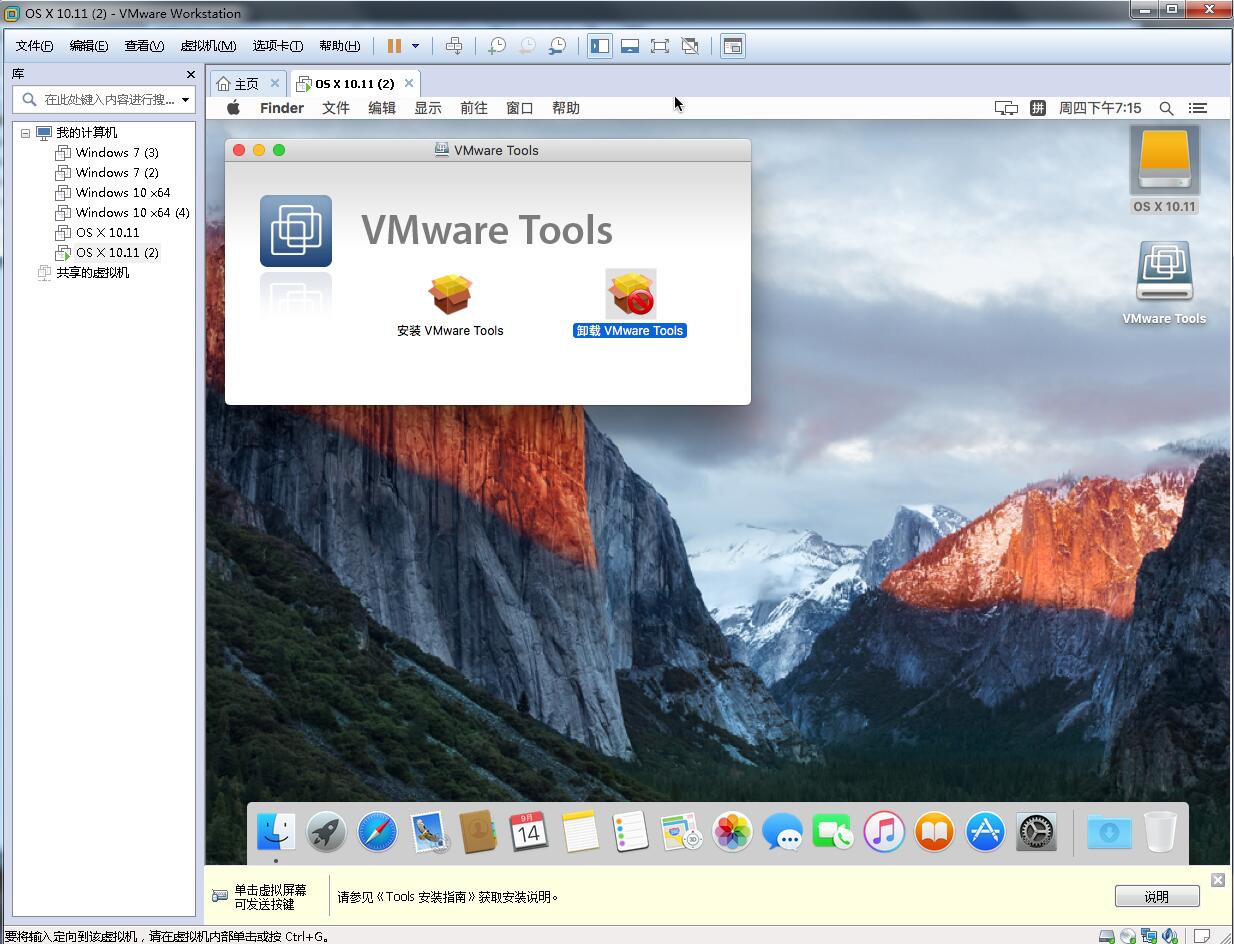Open Finder from the Dock
The width and height of the screenshot is (1234, 944).
(x=276, y=831)
